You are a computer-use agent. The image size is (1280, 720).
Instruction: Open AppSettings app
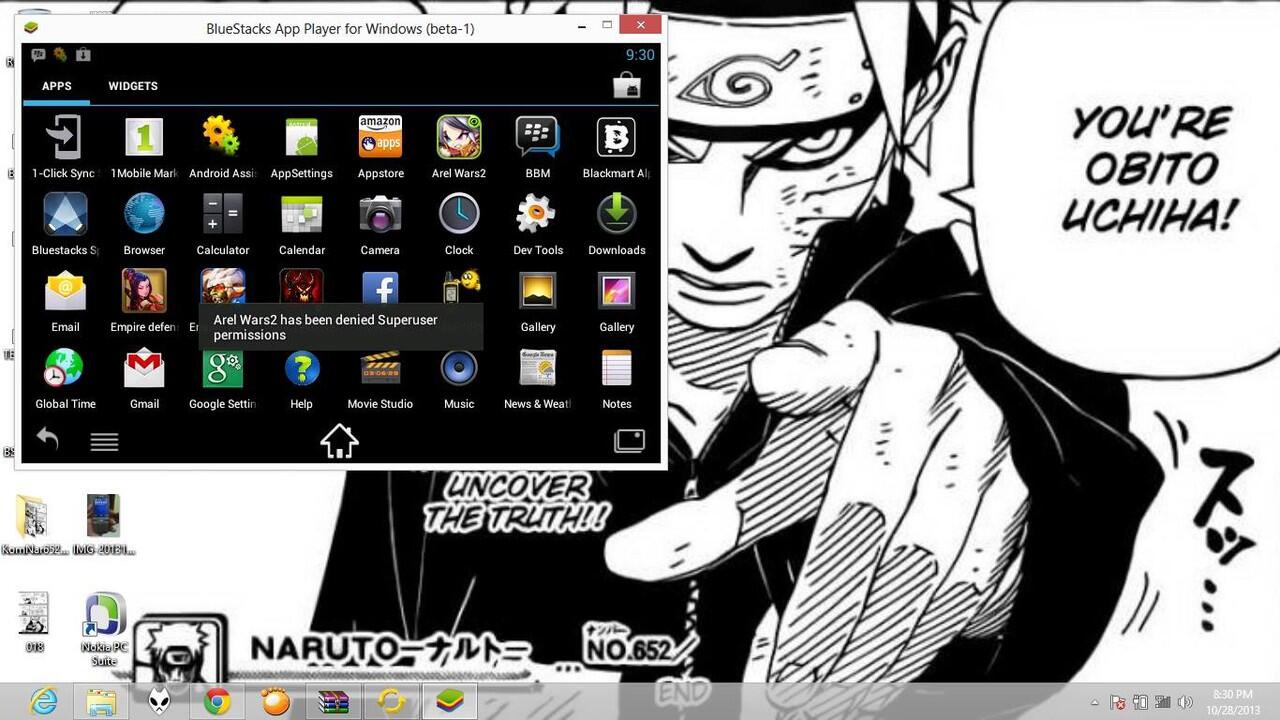click(301, 137)
